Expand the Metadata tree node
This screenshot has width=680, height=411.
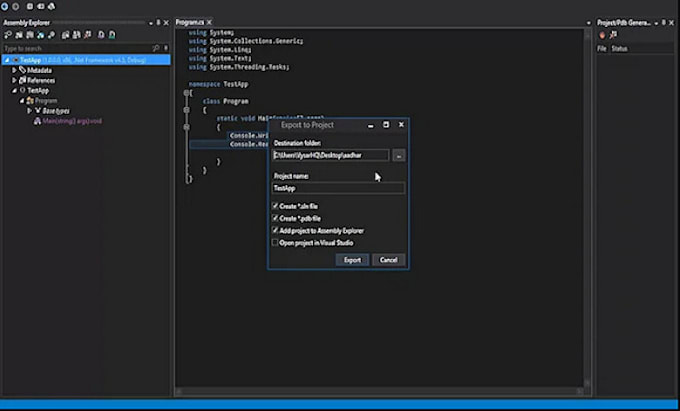tap(14, 70)
